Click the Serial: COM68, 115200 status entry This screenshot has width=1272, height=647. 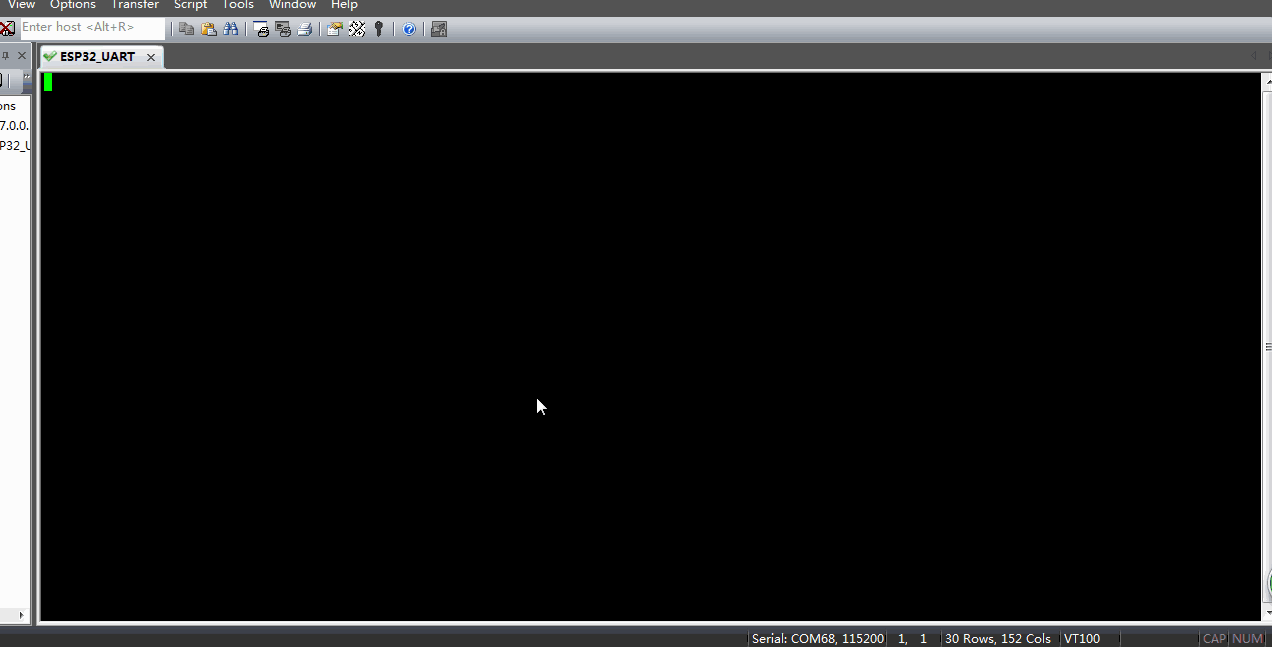point(818,638)
